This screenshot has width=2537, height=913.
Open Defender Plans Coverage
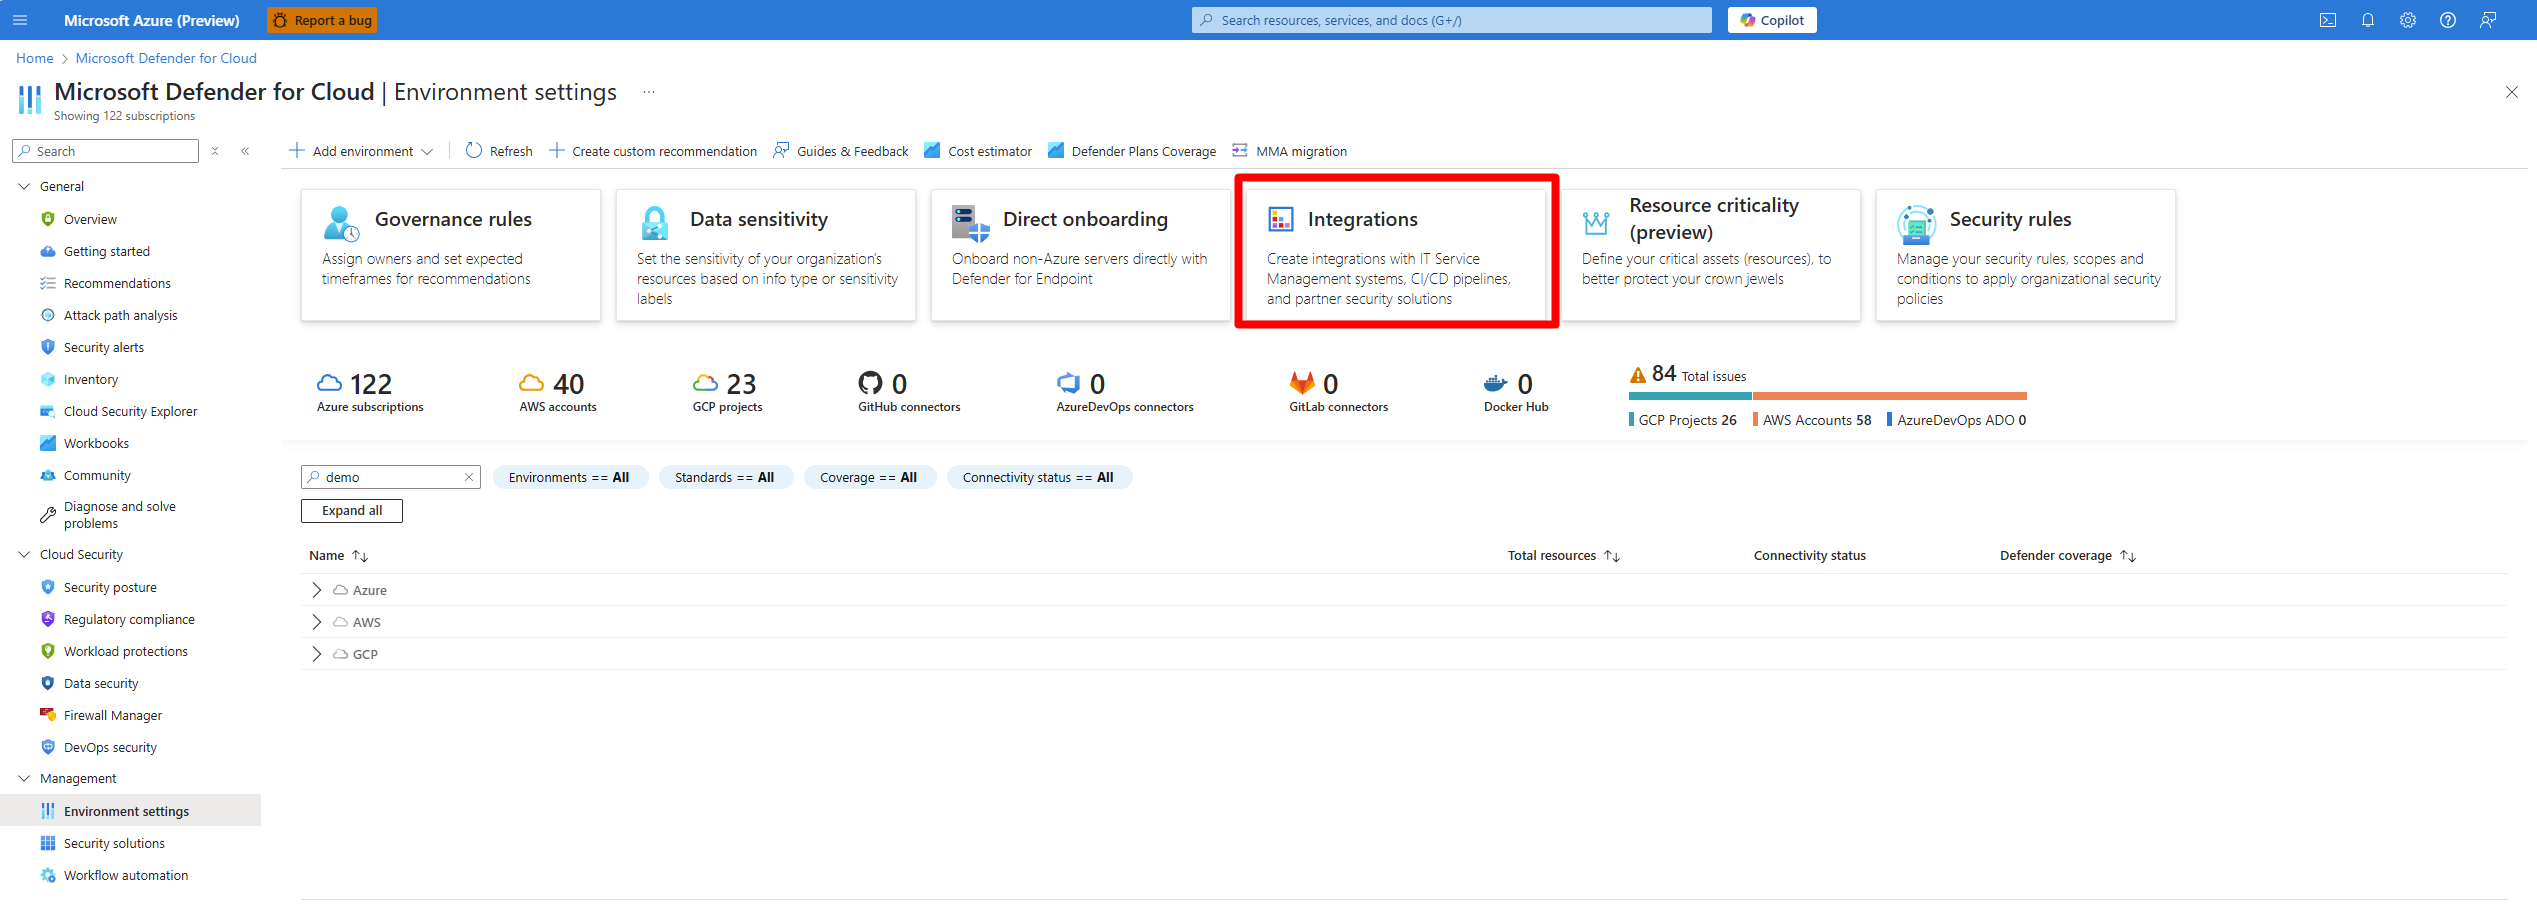pos(1132,151)
